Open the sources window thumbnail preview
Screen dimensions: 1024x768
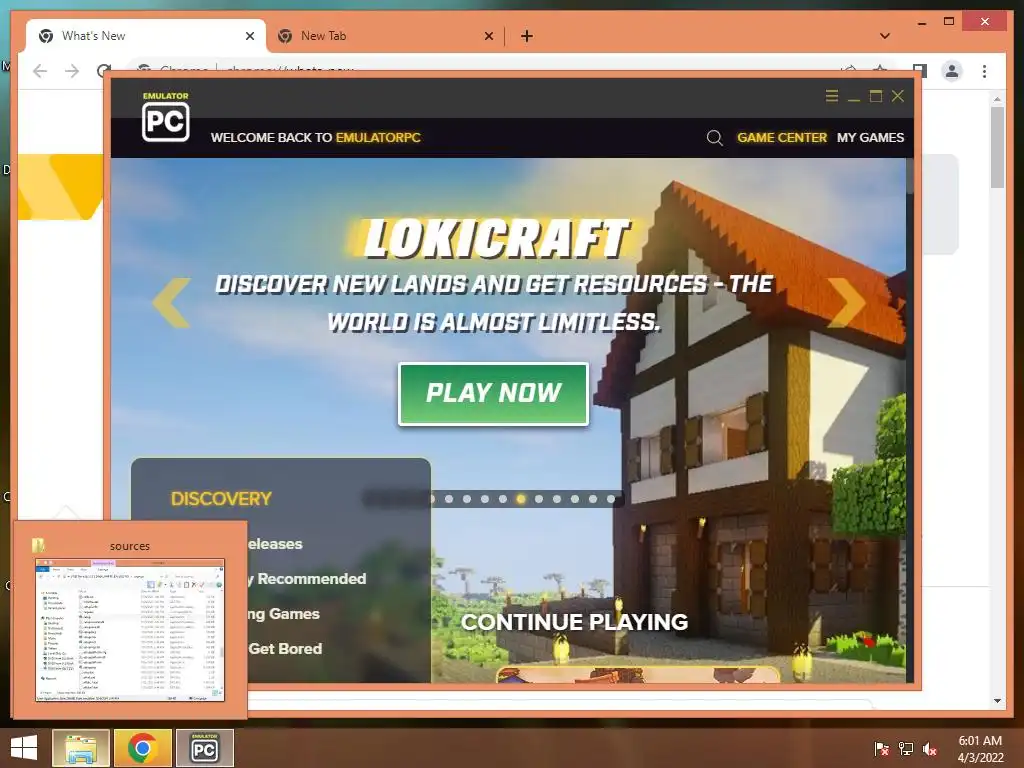[x=130, y=630]
